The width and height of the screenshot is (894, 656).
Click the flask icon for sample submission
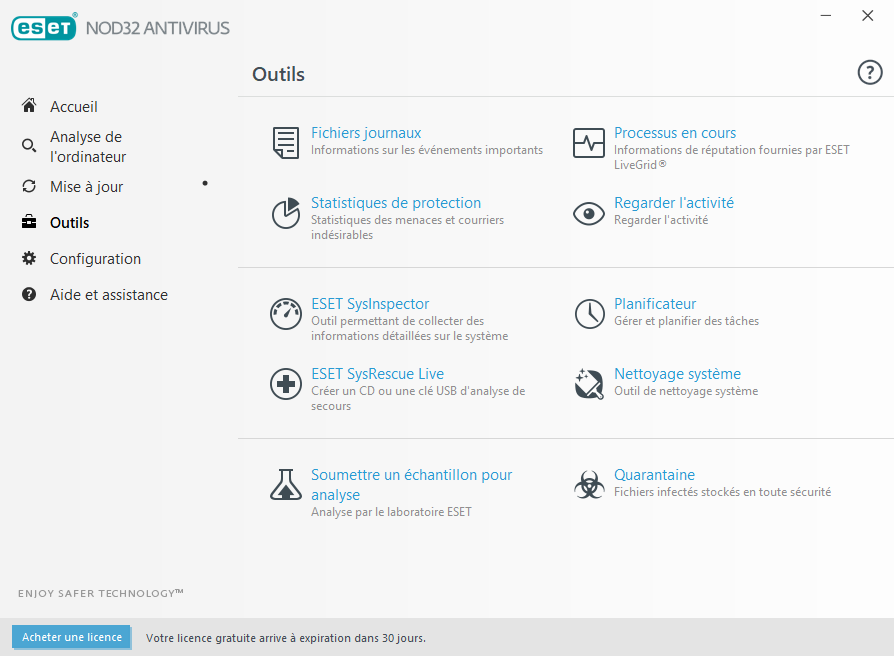point(286,485)
